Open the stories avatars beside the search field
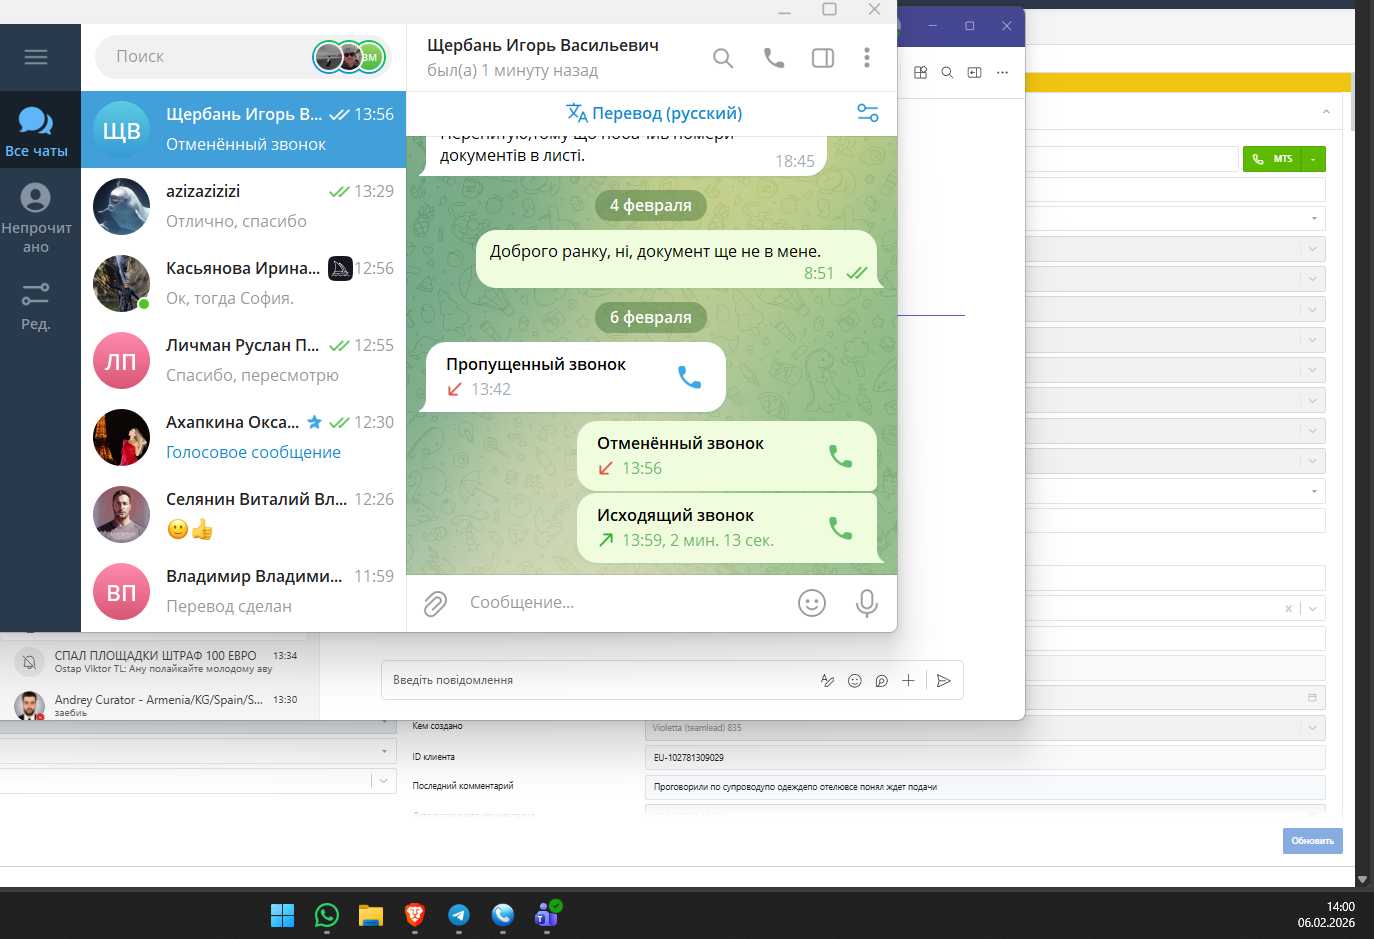Image resolution: width=1374 pixels, height=939 pixels. point(349,57)
